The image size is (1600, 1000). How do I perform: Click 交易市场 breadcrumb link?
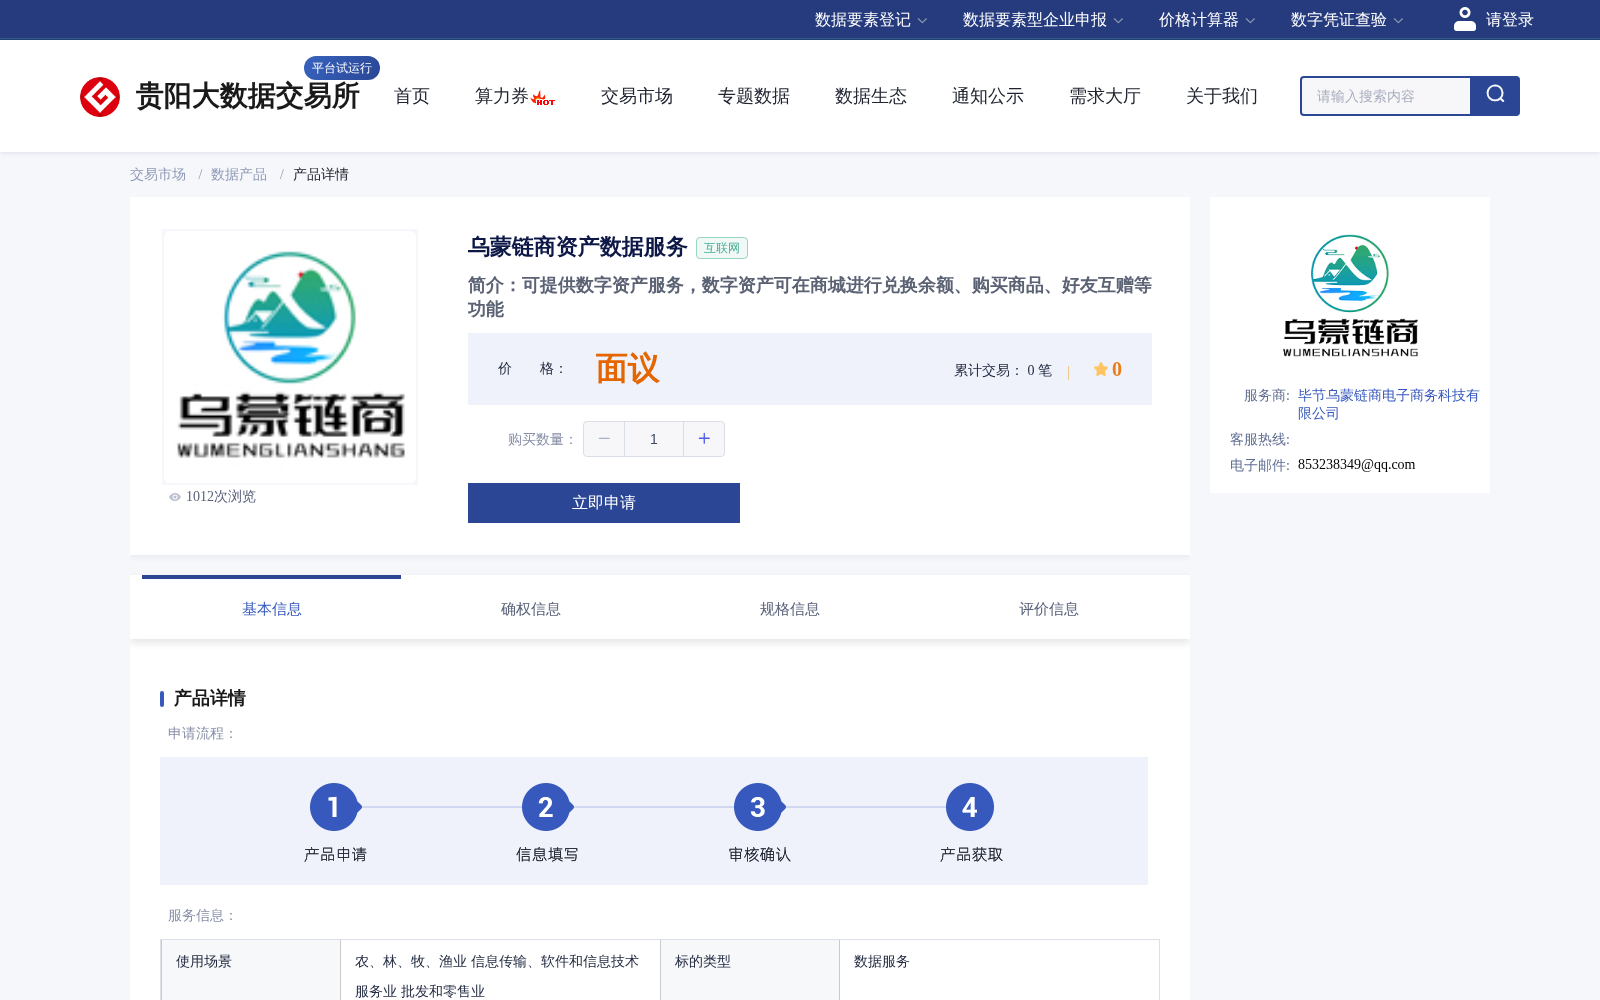[158, 175]
